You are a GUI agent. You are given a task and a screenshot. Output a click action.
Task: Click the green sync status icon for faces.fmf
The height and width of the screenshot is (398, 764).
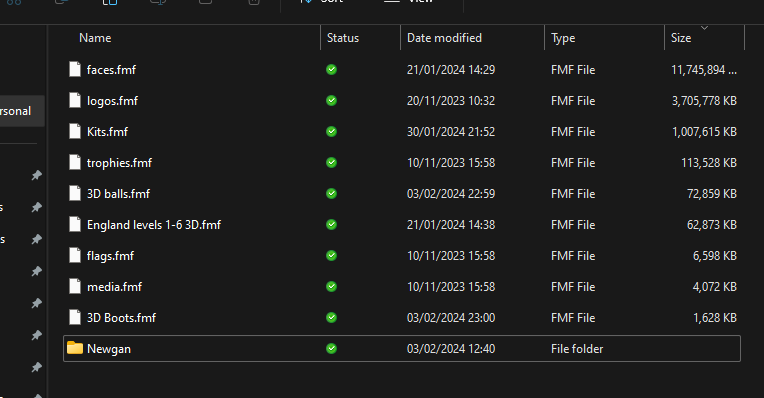pos(331,70)
